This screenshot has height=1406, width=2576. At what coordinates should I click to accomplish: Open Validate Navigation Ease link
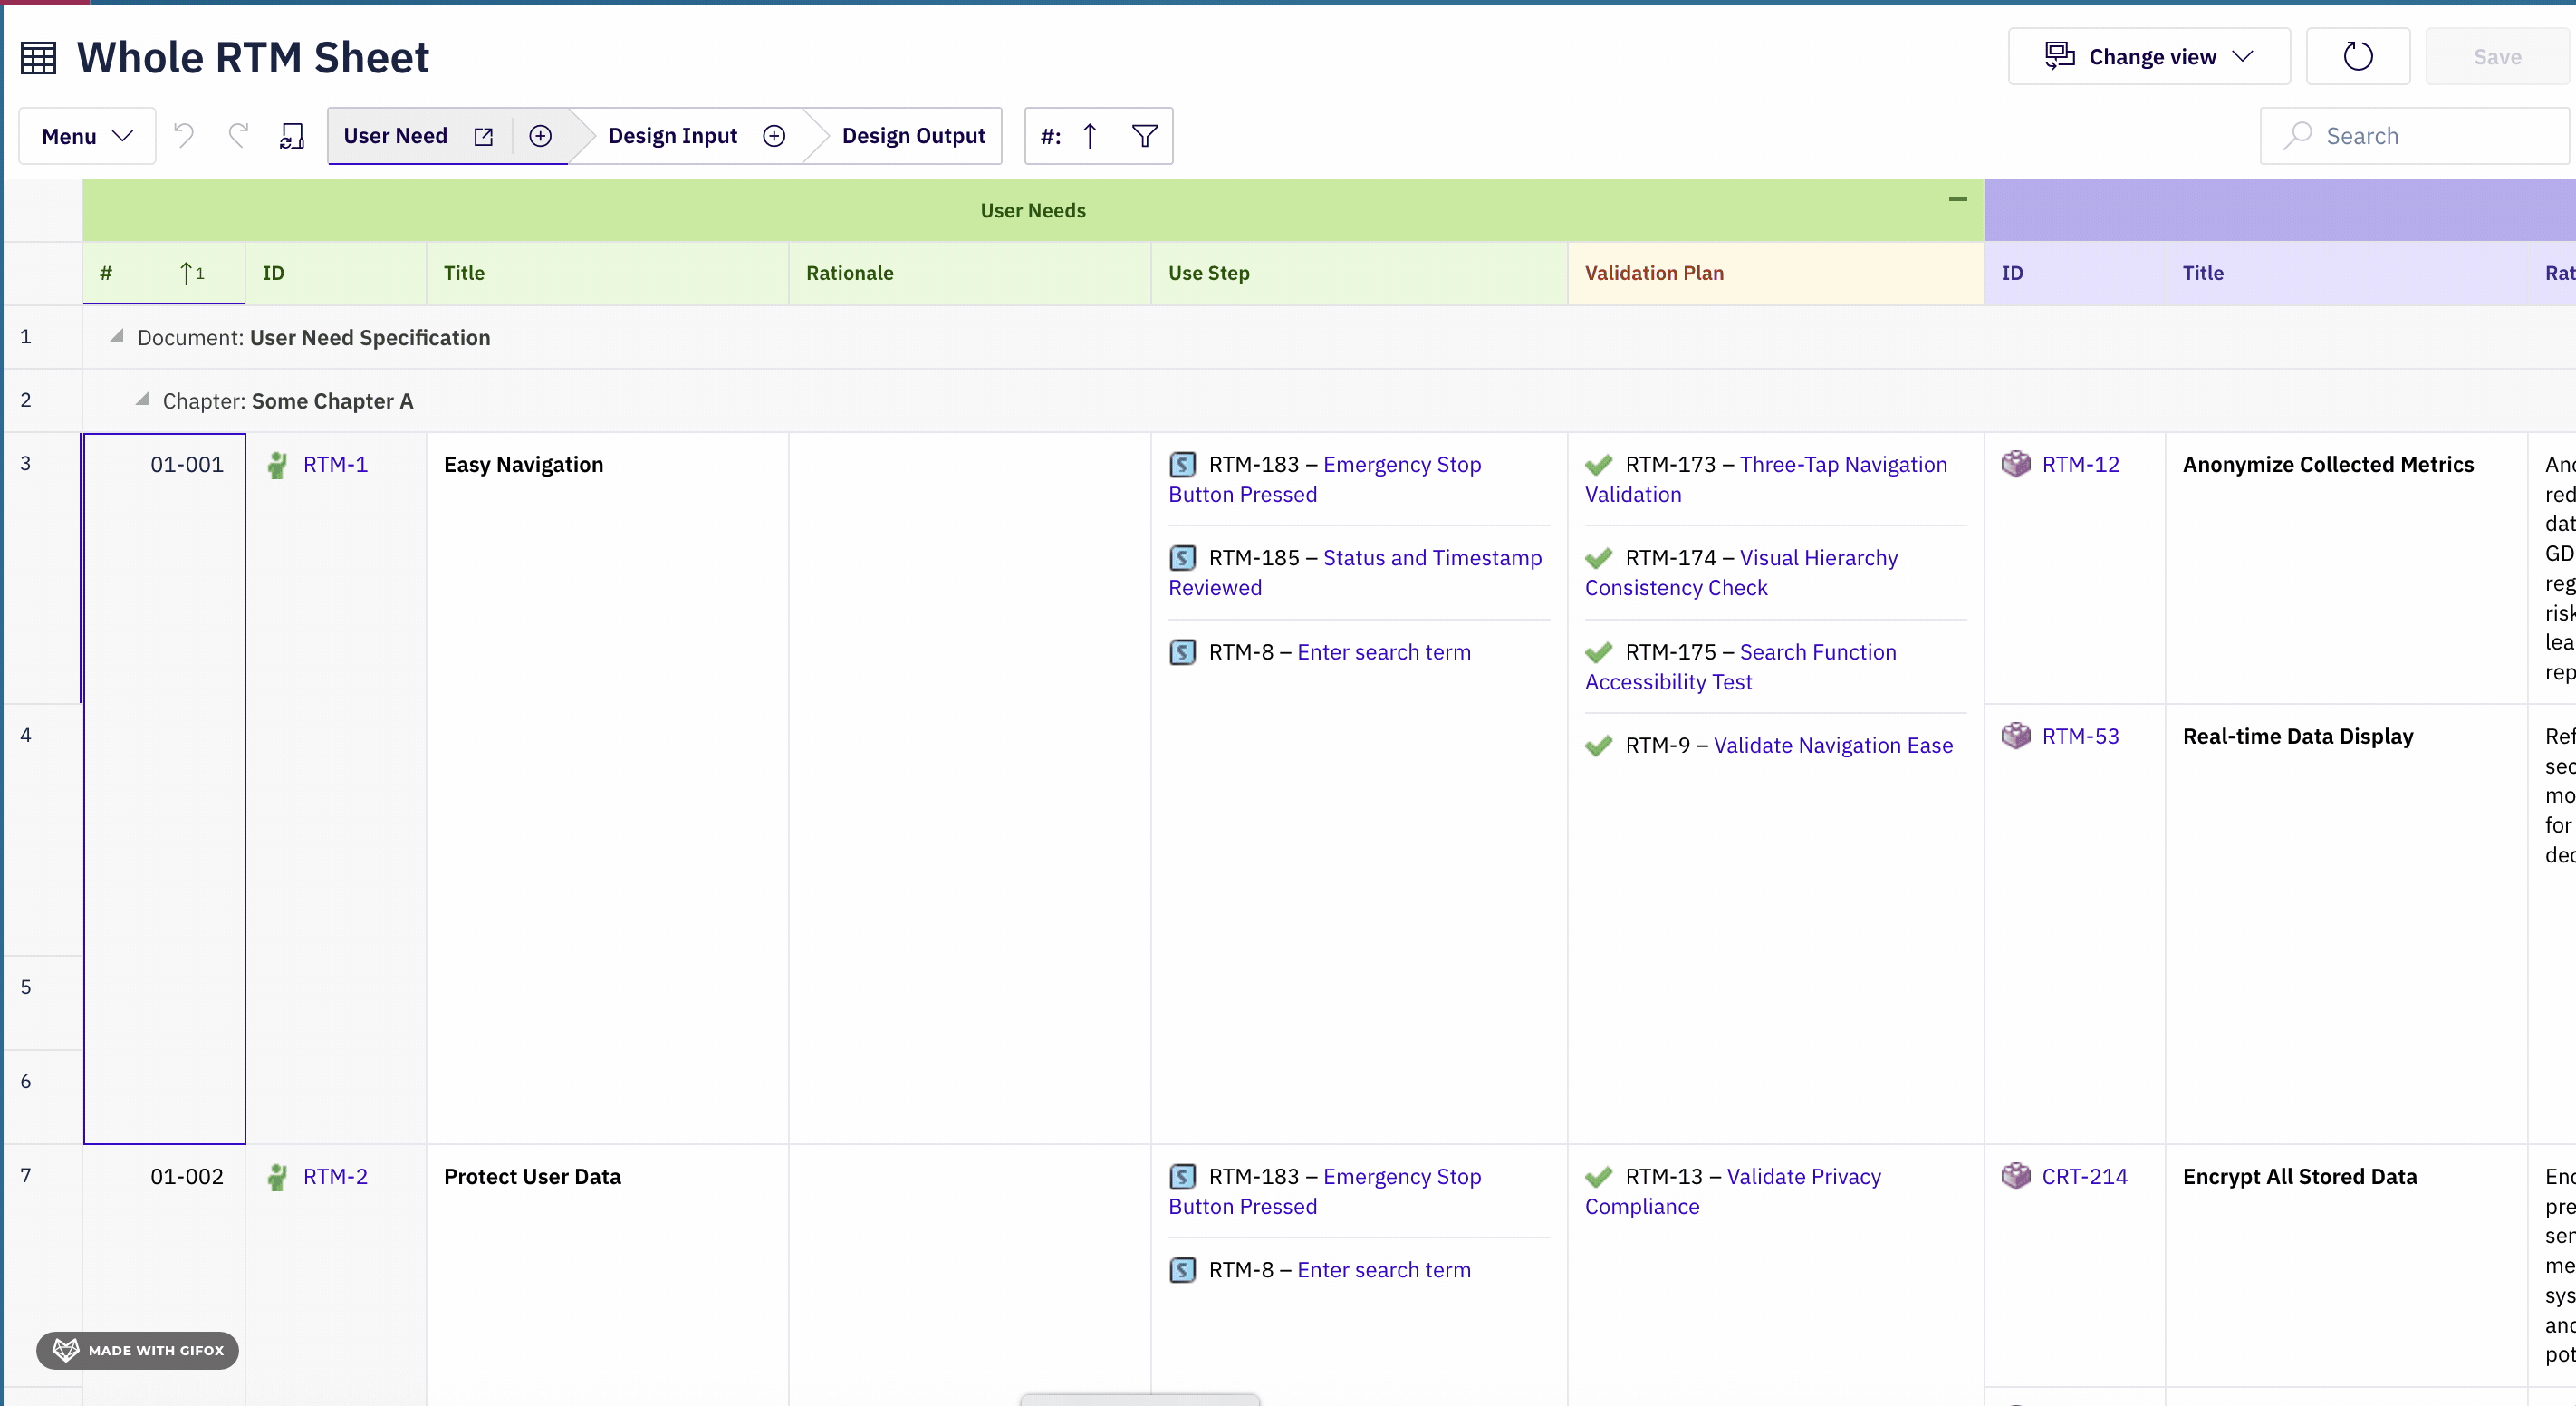pyautogui.click(x=1832, y=745)
